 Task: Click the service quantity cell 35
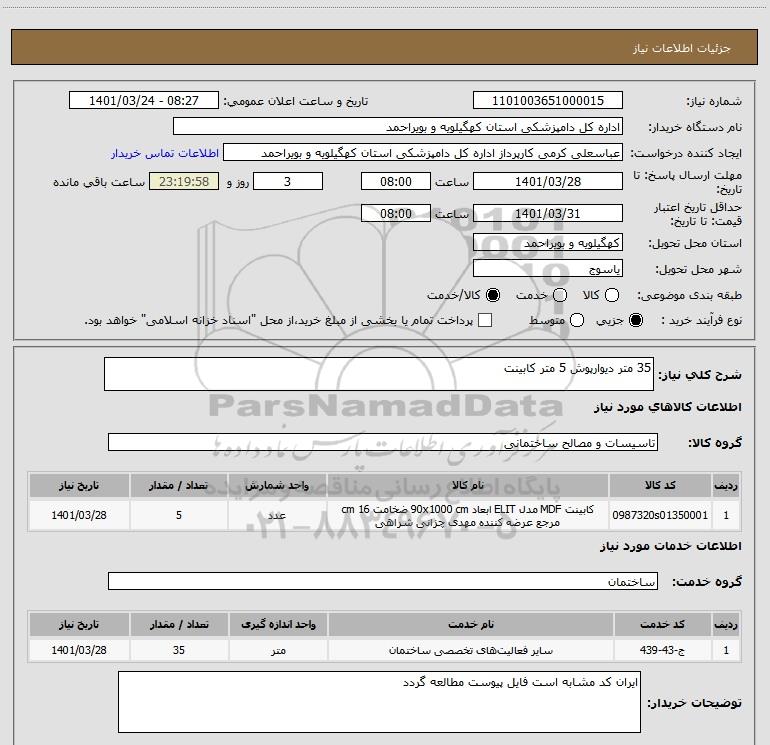coord(179,650)
